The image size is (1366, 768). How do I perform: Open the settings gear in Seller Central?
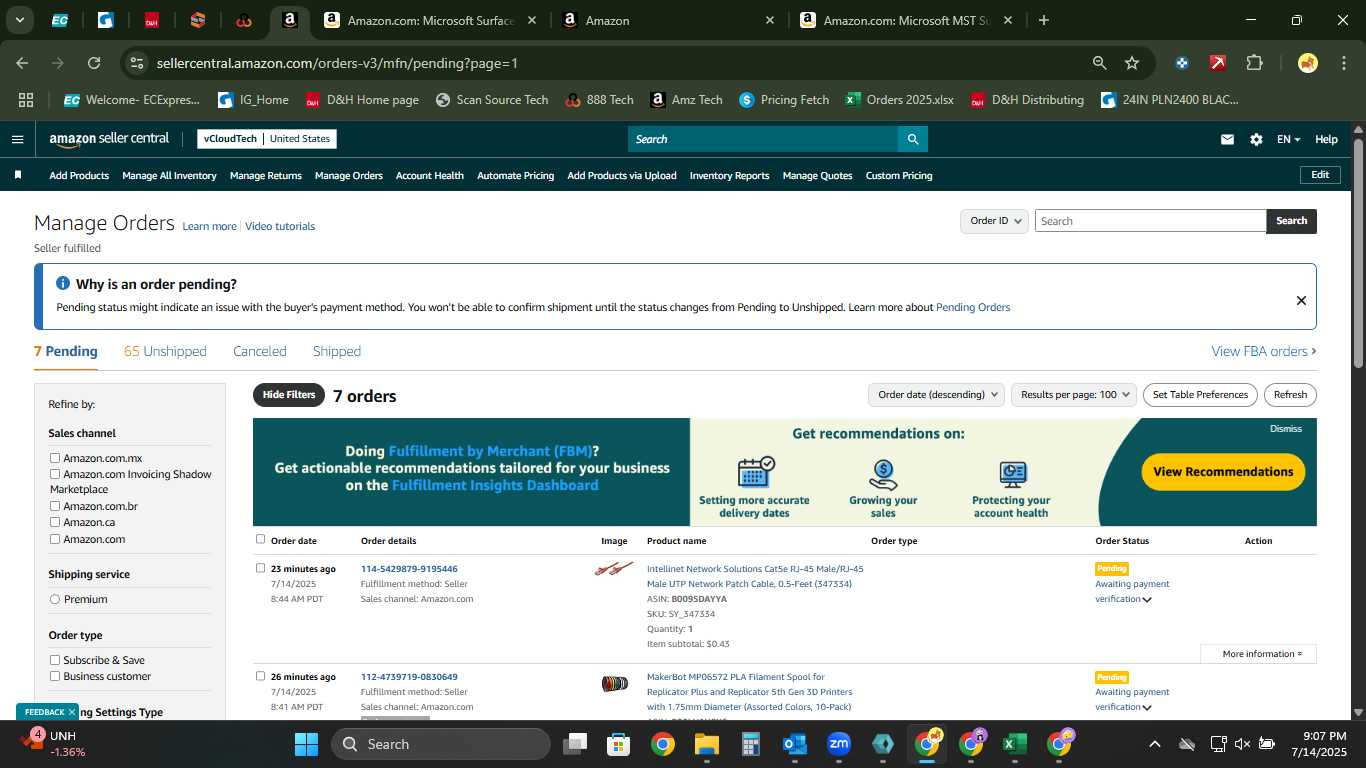1256,139
